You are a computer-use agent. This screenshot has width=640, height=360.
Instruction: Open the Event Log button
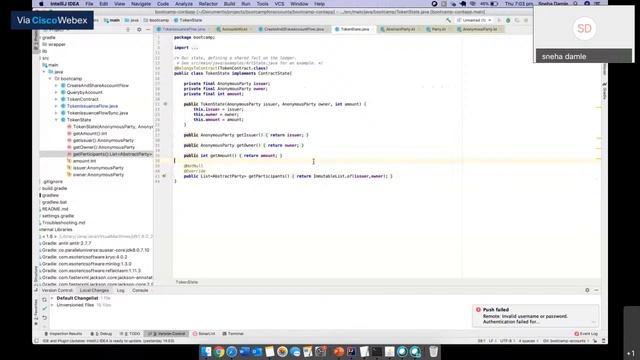[x=586, y=334]
